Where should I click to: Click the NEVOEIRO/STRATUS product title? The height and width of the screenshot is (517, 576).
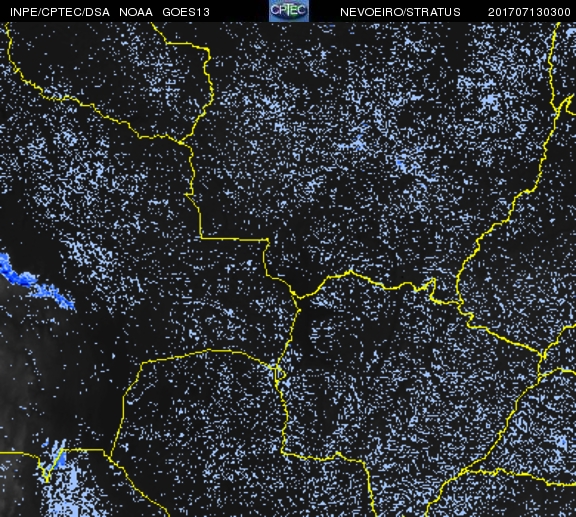[400, 12]
